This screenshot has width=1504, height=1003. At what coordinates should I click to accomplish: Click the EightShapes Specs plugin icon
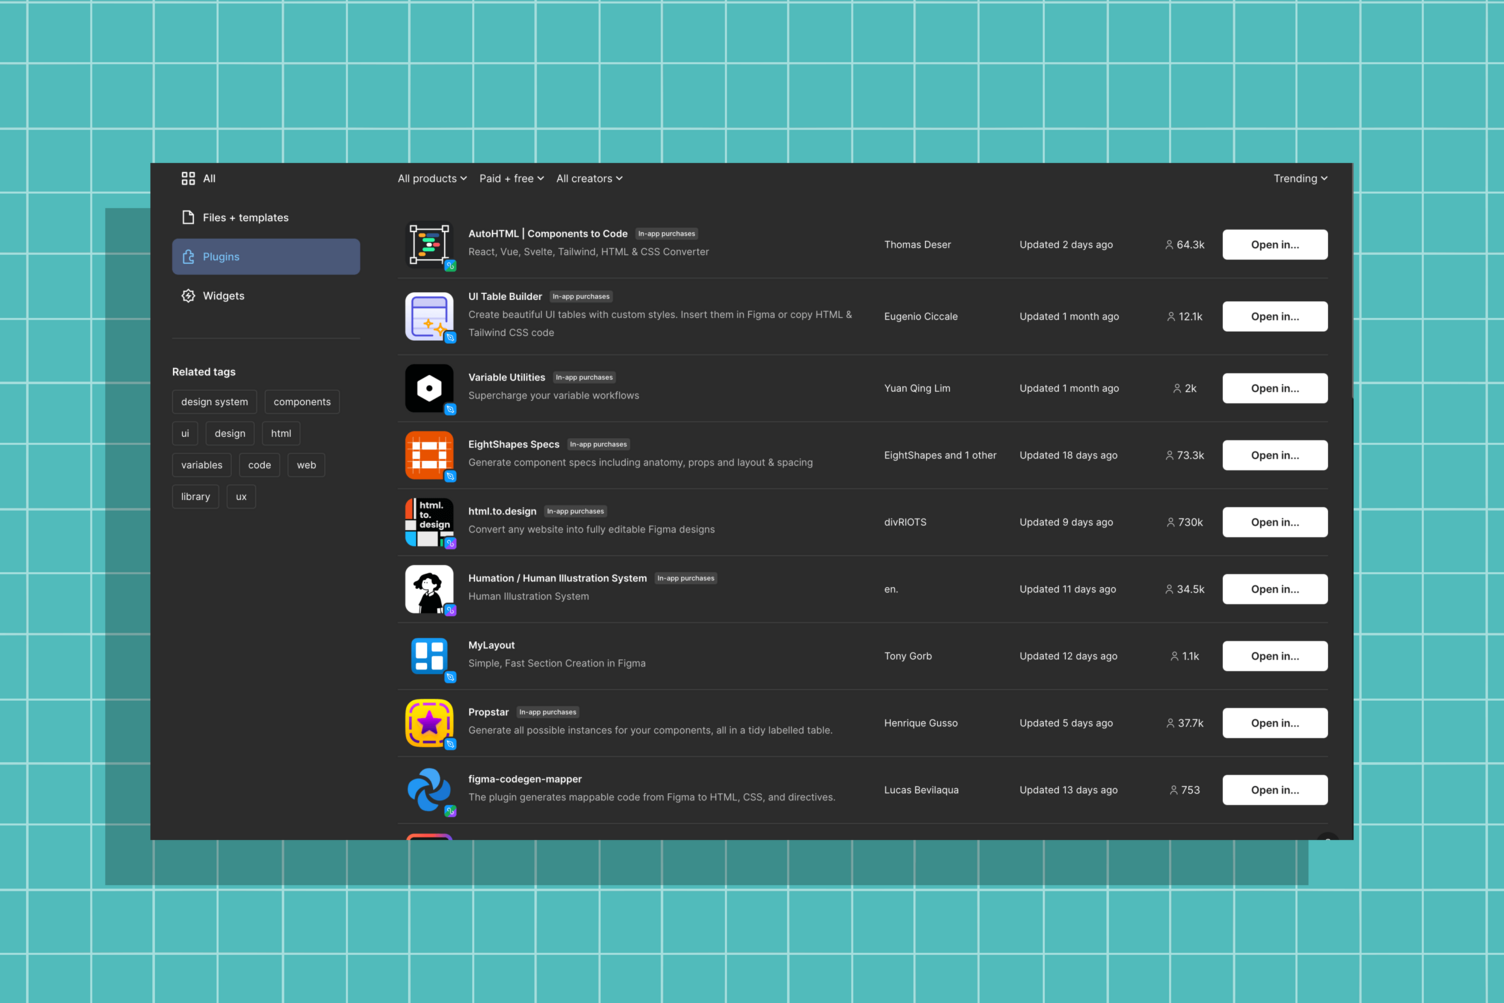pyautogui.click(x=429, y=455)
